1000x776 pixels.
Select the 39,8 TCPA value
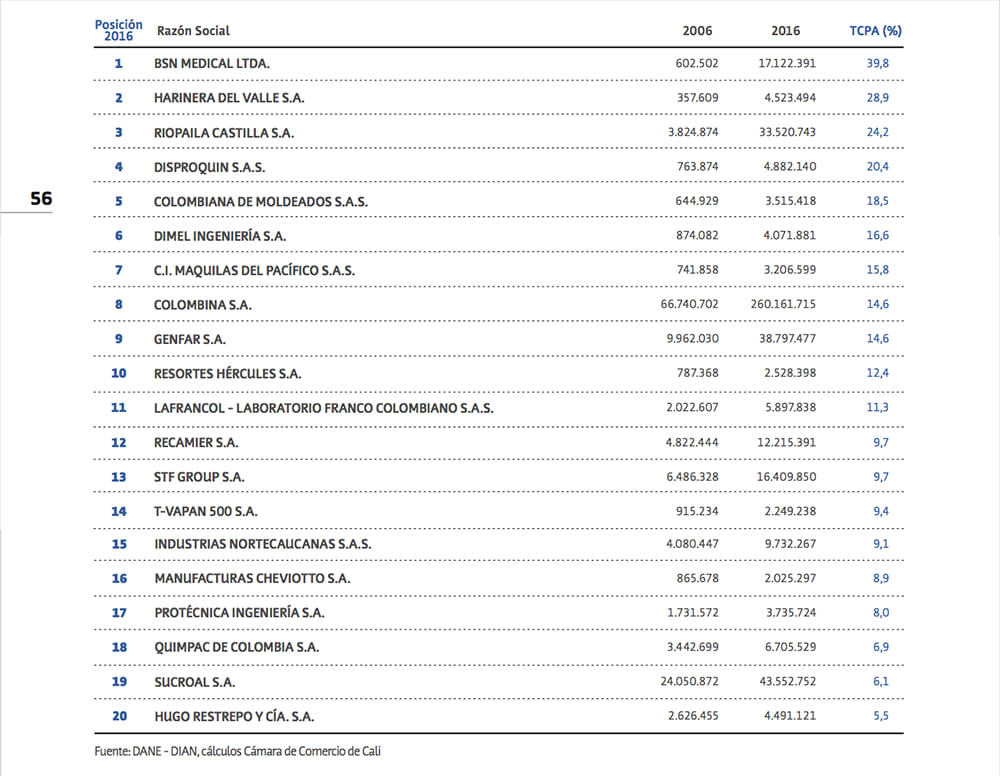pyautogui.click(x=878, y=63)
